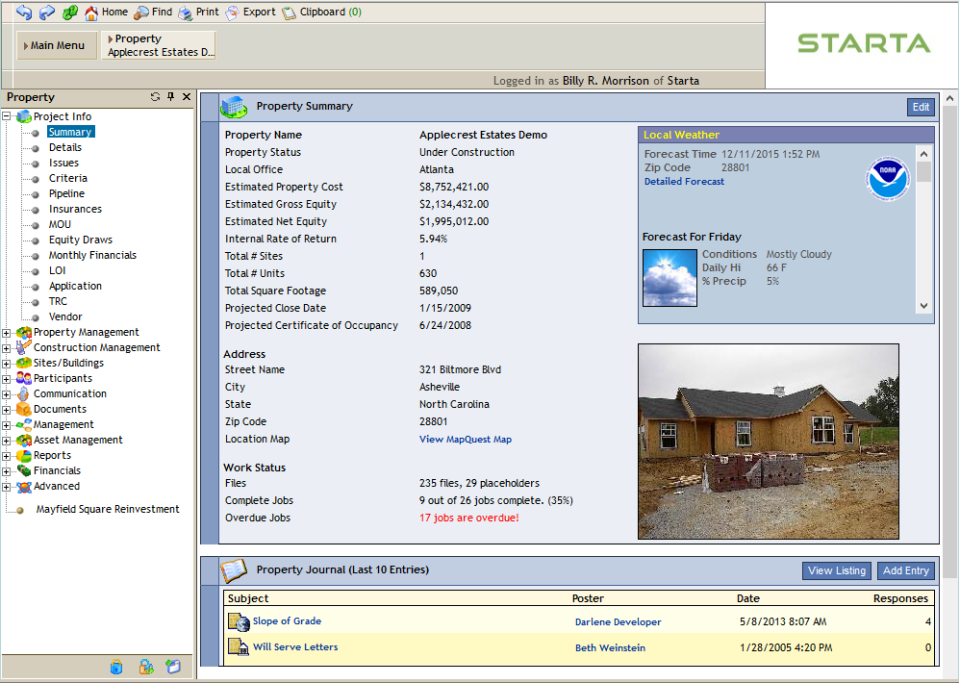Toggle the Summary item in Project Info

coord(70,131)
